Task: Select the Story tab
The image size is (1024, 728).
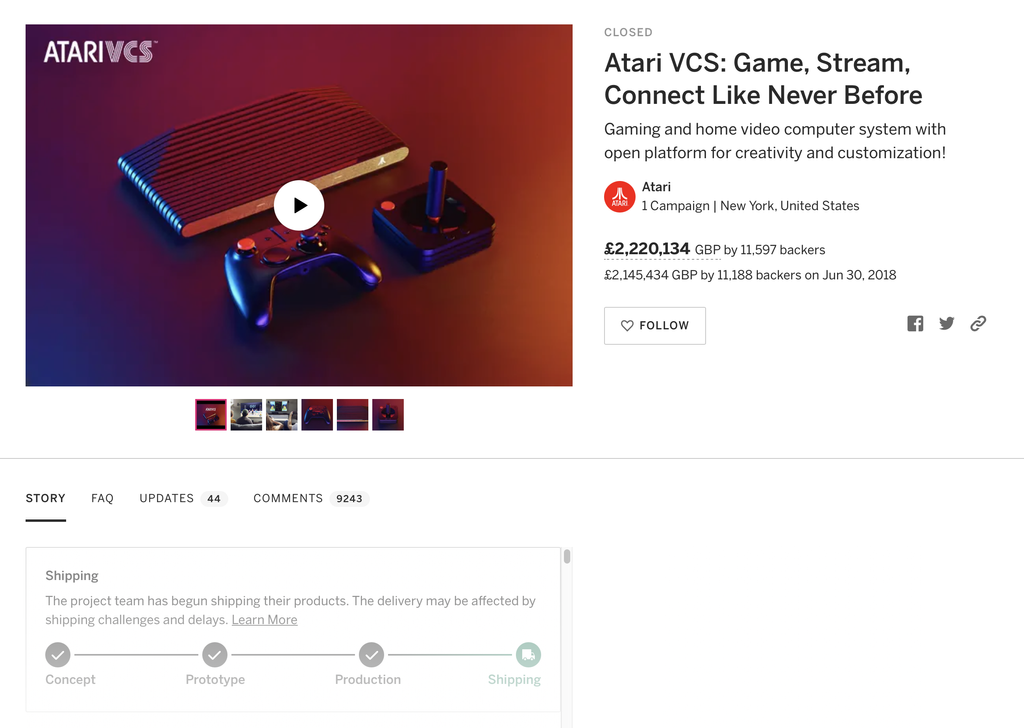Action: tap(46, 498)
